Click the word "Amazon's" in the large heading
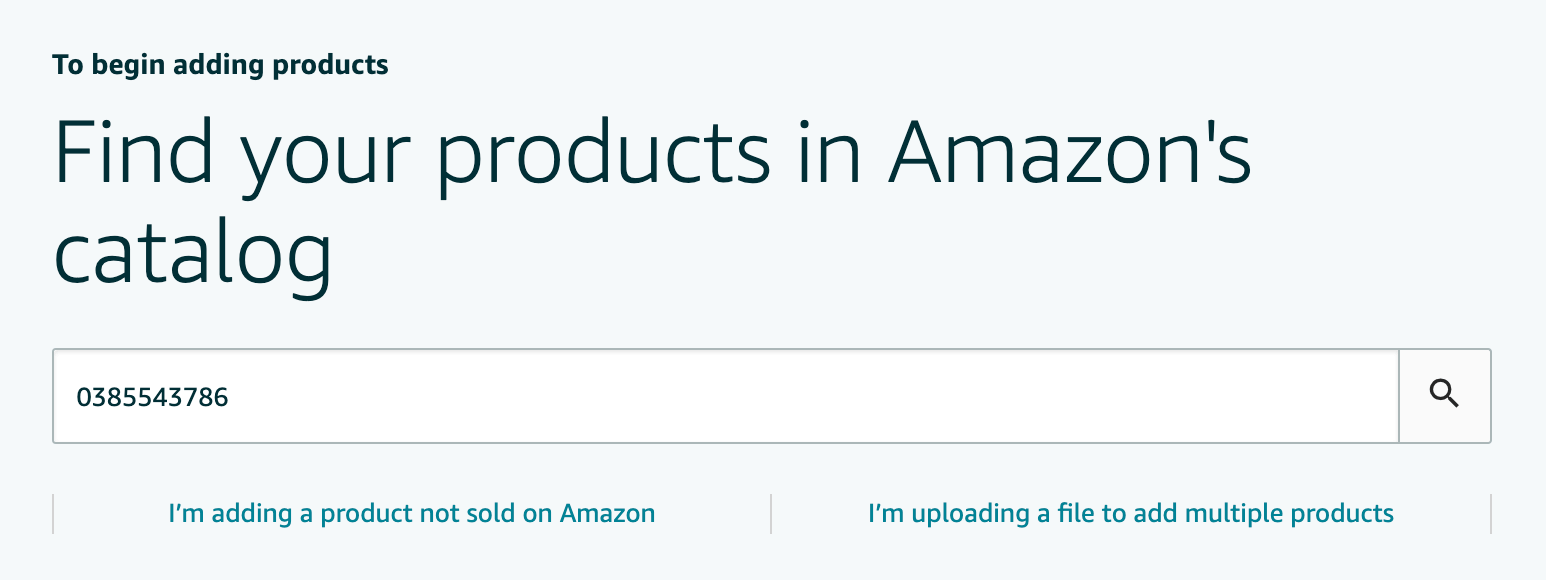This screenshot has height=580, width=1546. (1069, 155)
